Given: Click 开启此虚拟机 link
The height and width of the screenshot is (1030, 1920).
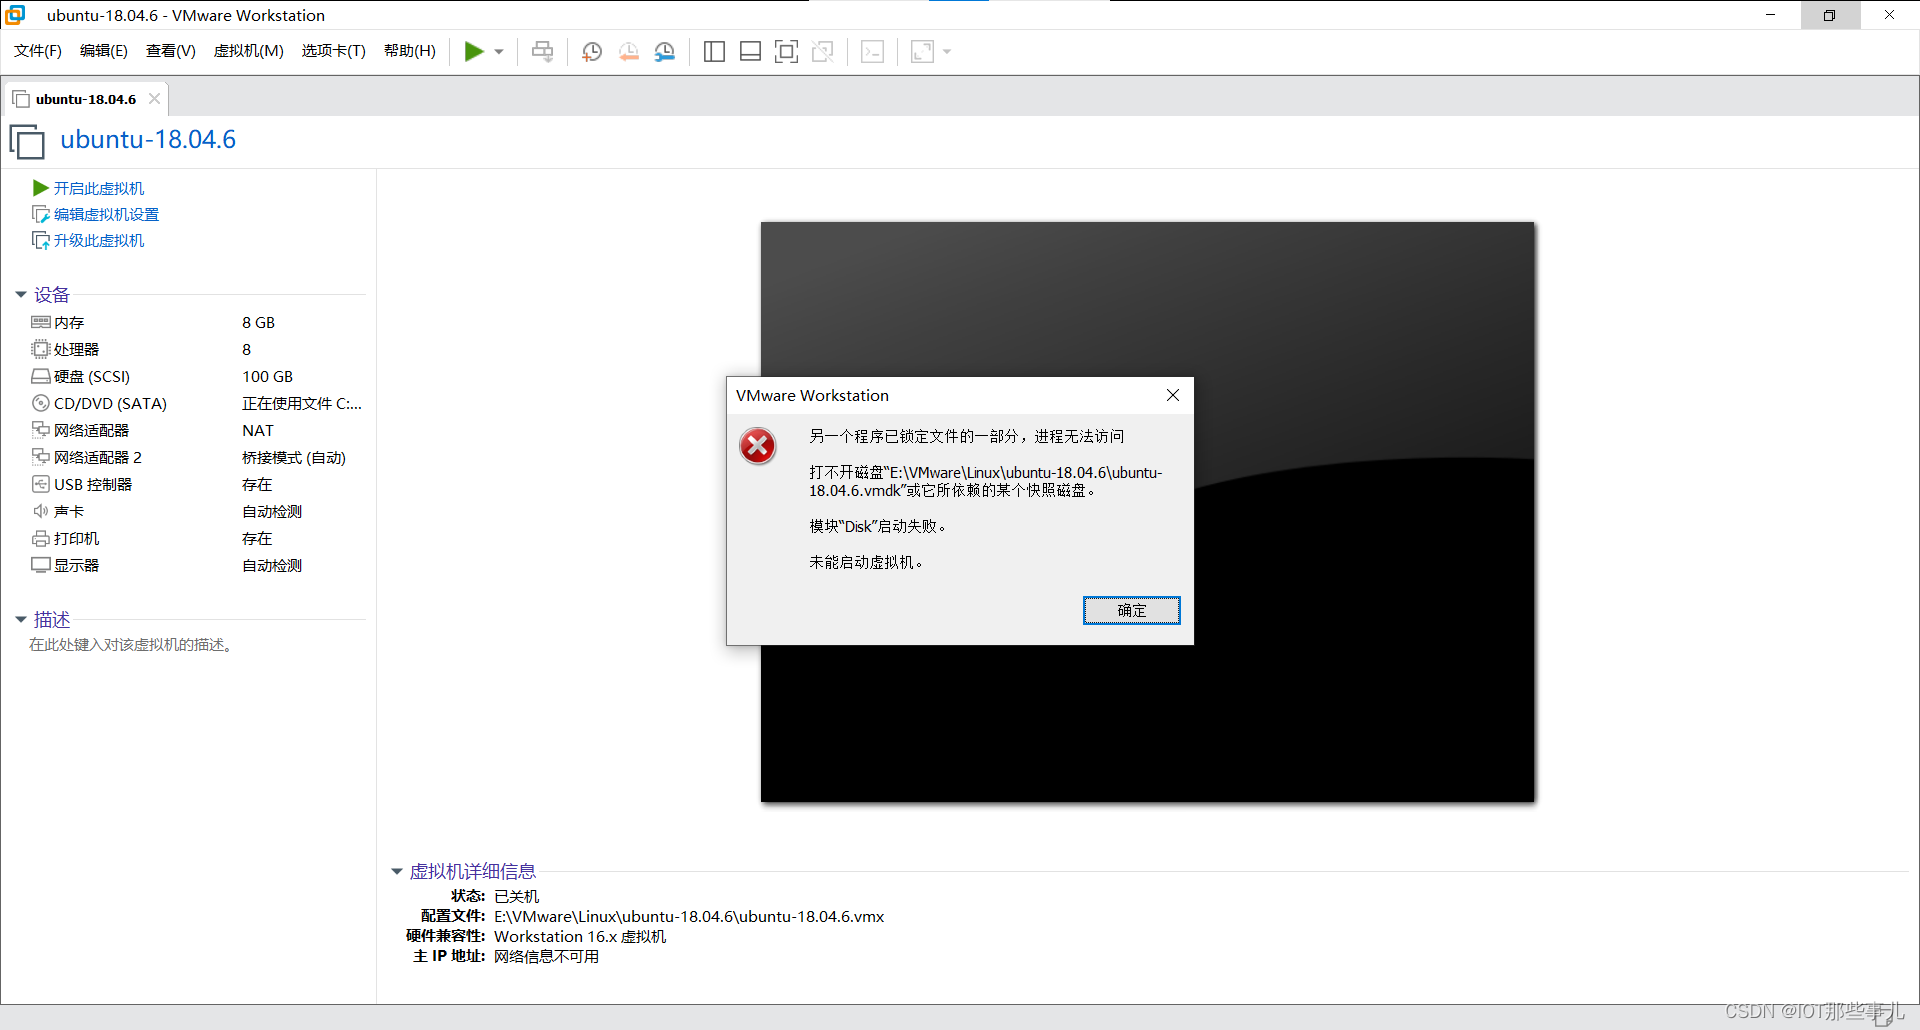Looking at the screenshot, I should (x=99, y=188).
